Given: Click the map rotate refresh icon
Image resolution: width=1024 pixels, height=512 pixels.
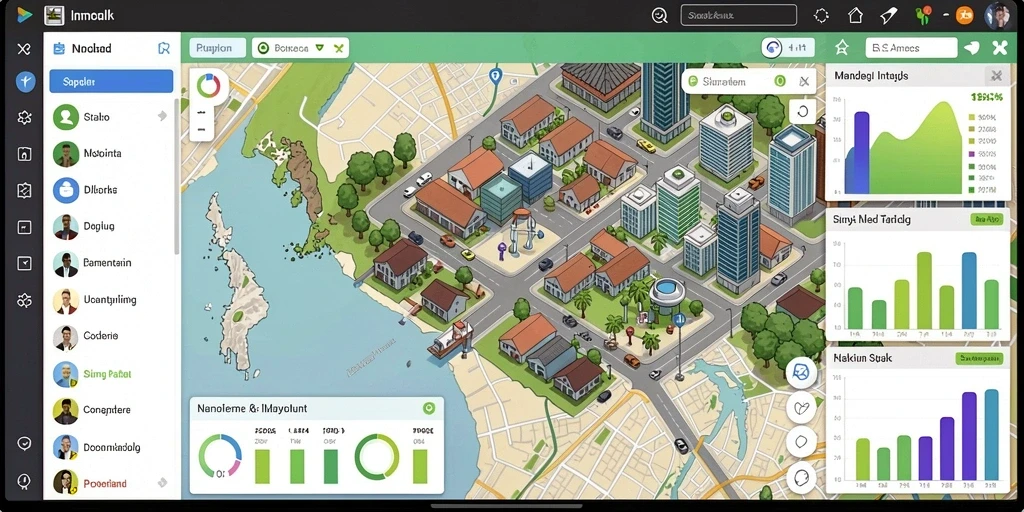Looking at the screenshot, I should [803, 112].
